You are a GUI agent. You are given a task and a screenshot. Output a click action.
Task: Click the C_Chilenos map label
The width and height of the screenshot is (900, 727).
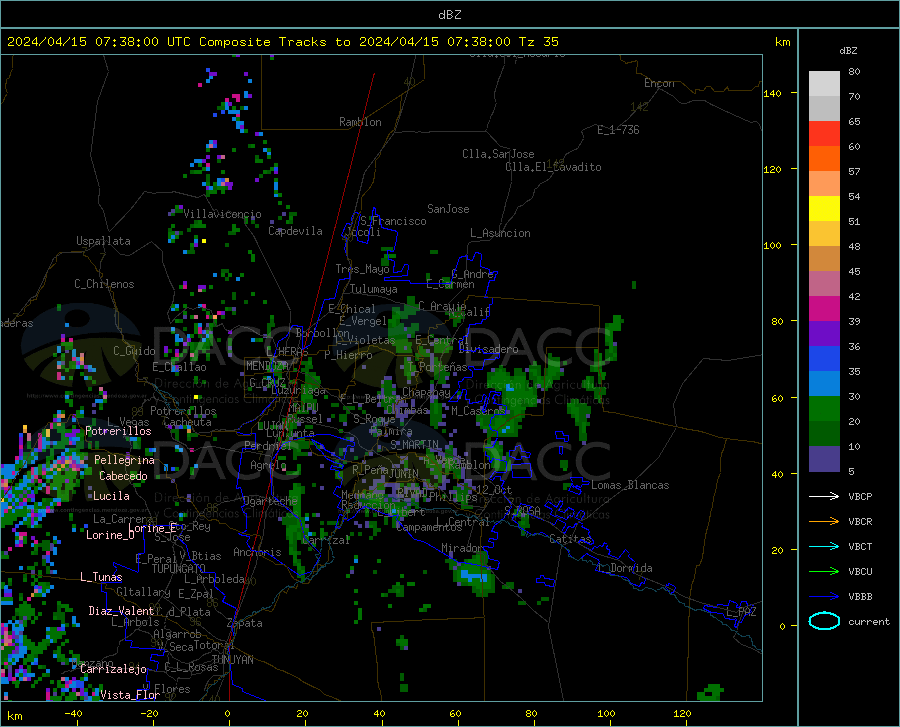point(104,284)
